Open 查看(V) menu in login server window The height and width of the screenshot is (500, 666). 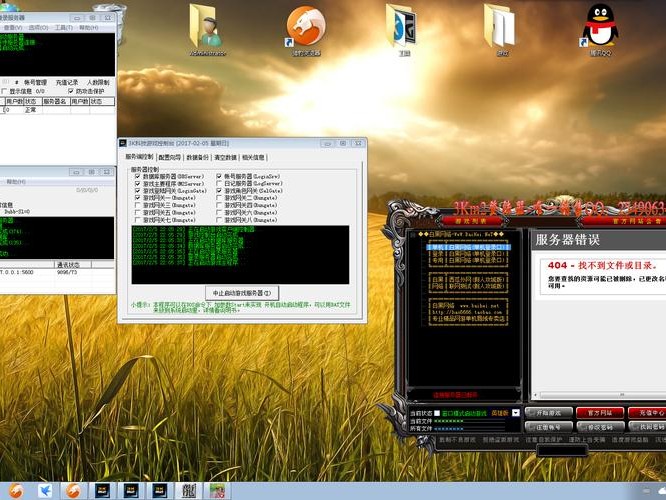(12, 28)
